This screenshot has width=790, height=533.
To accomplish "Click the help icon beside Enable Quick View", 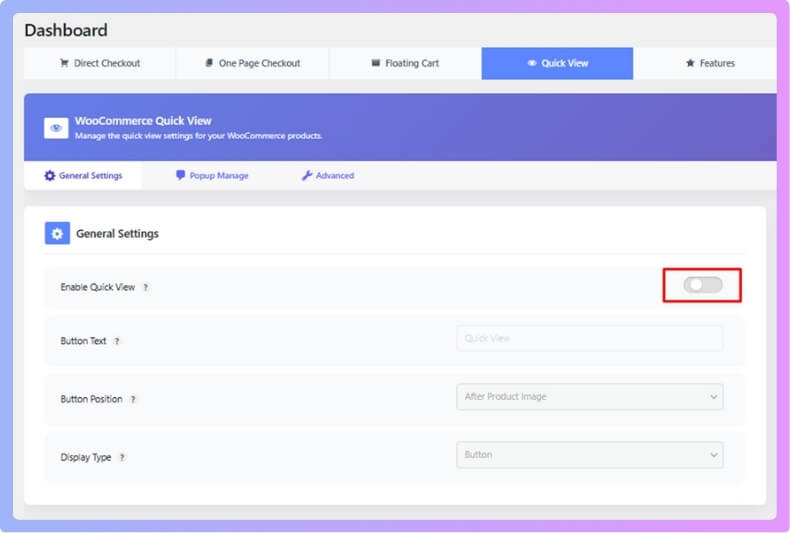I will (146, 288).
